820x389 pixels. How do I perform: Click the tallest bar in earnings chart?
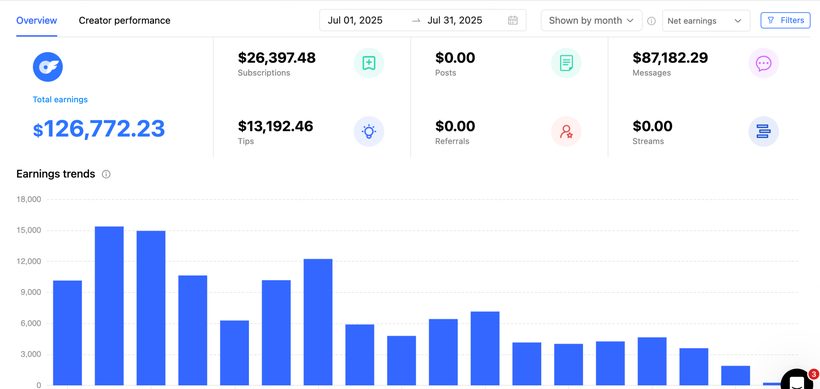point(109,306)
